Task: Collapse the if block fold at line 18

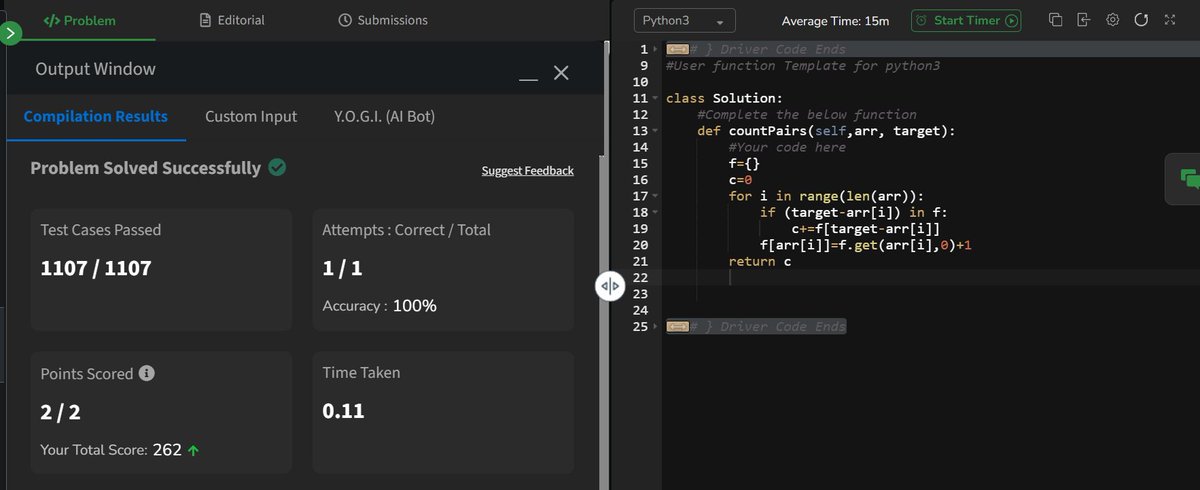Action: [655, 212]
